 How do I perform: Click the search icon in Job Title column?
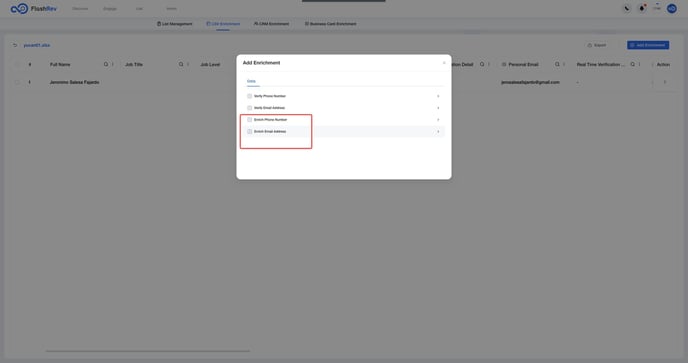(181, 65)
